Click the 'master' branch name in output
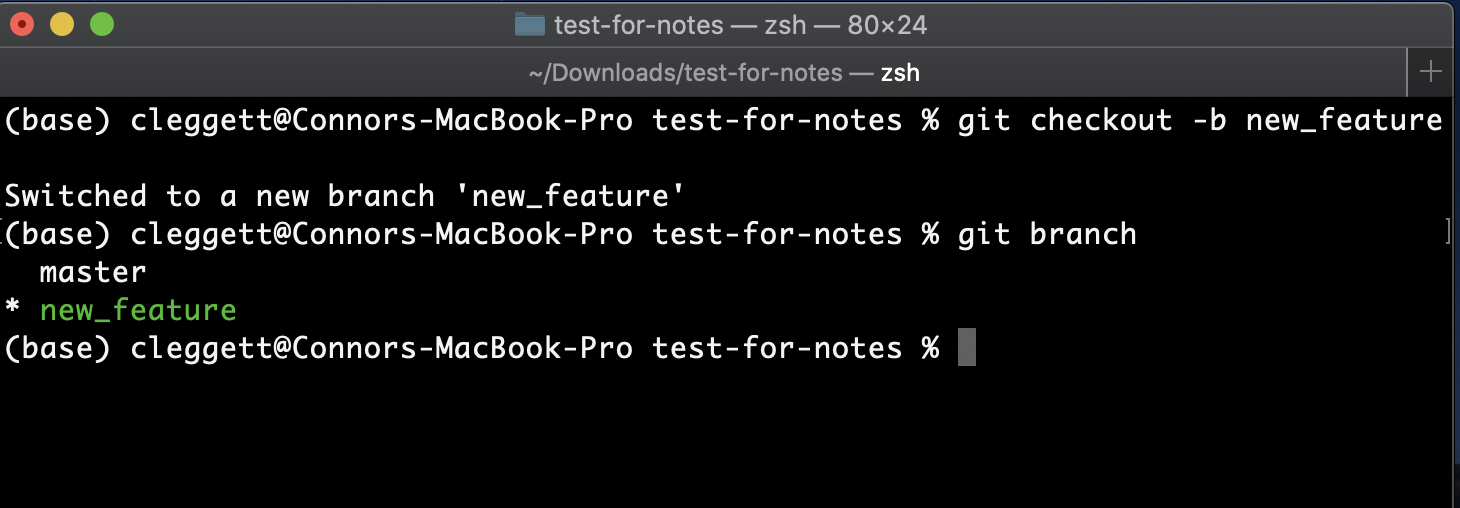The width and height of the screenshot is (1460, 508). pos(93,272)
